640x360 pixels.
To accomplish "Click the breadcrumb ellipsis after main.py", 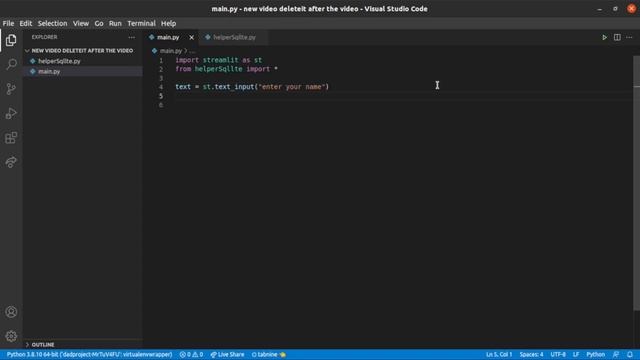I will 192,51.
